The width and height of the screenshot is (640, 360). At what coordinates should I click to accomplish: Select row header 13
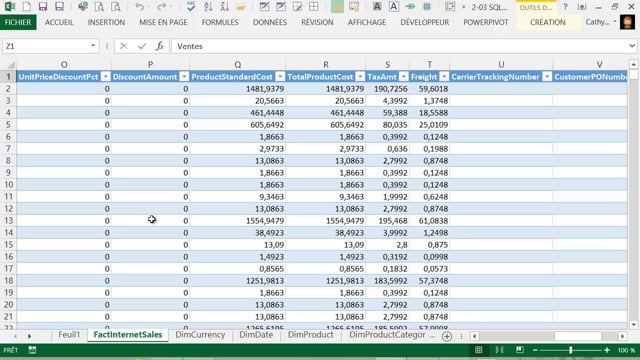[x=8, y=221]
